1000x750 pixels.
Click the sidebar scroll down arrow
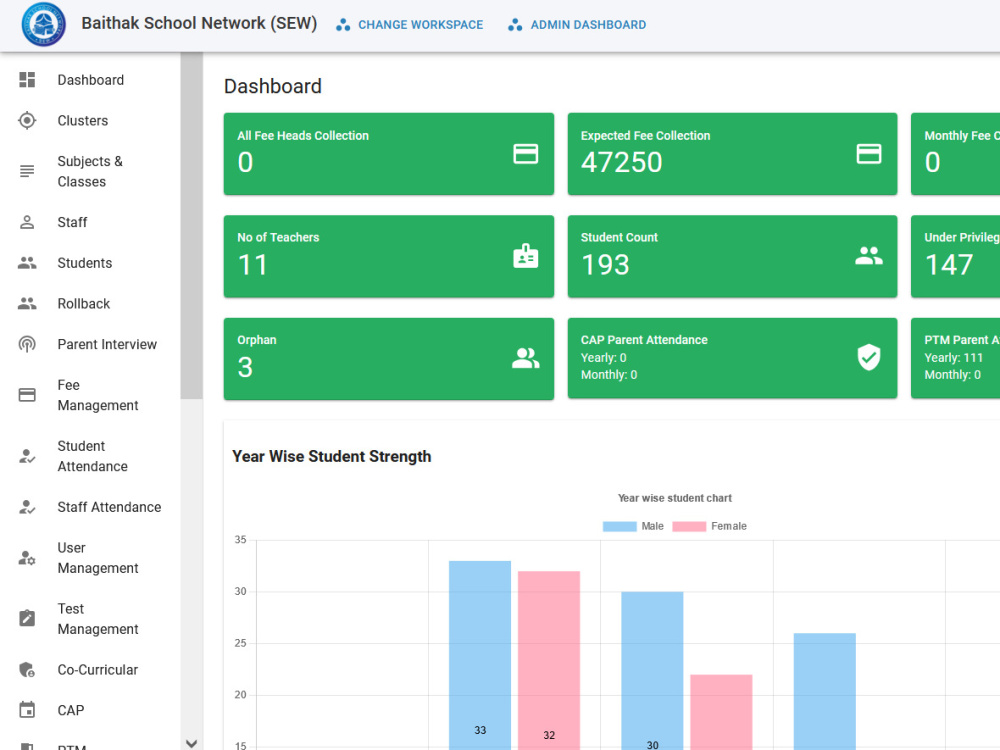[x=191, y=743]
